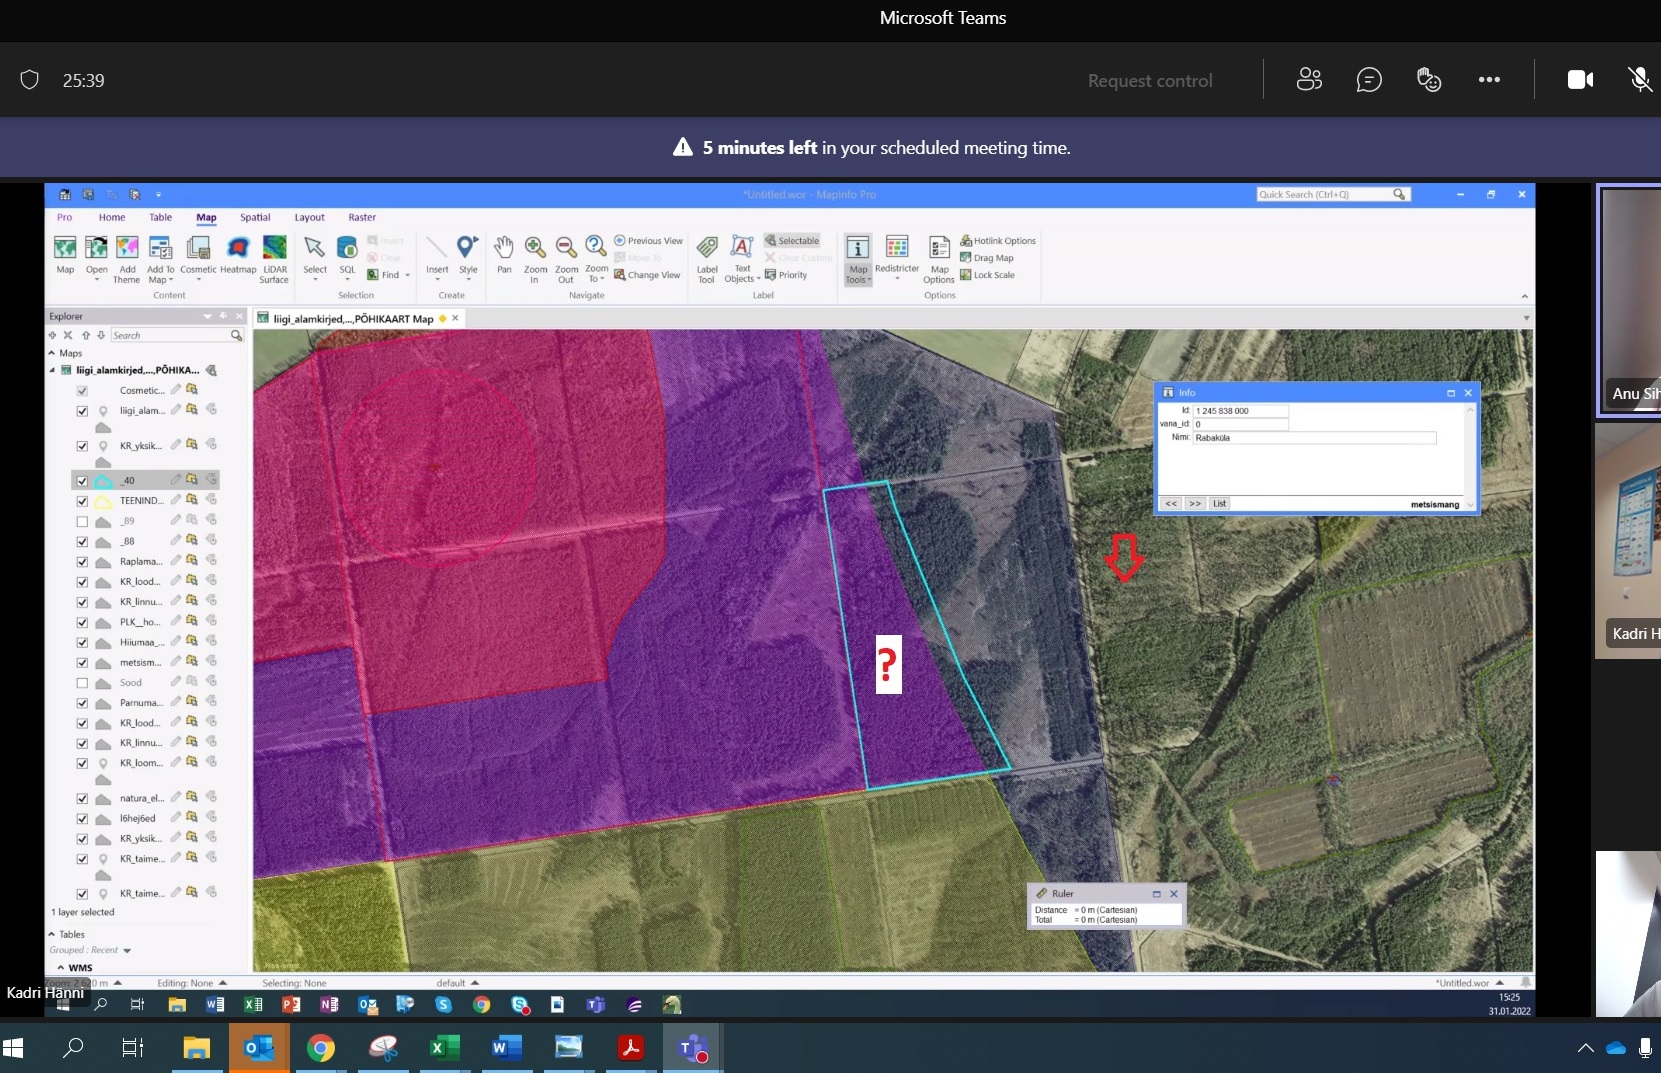
Task: Open the Add Theme tool
Action: [x=127, y=259]
